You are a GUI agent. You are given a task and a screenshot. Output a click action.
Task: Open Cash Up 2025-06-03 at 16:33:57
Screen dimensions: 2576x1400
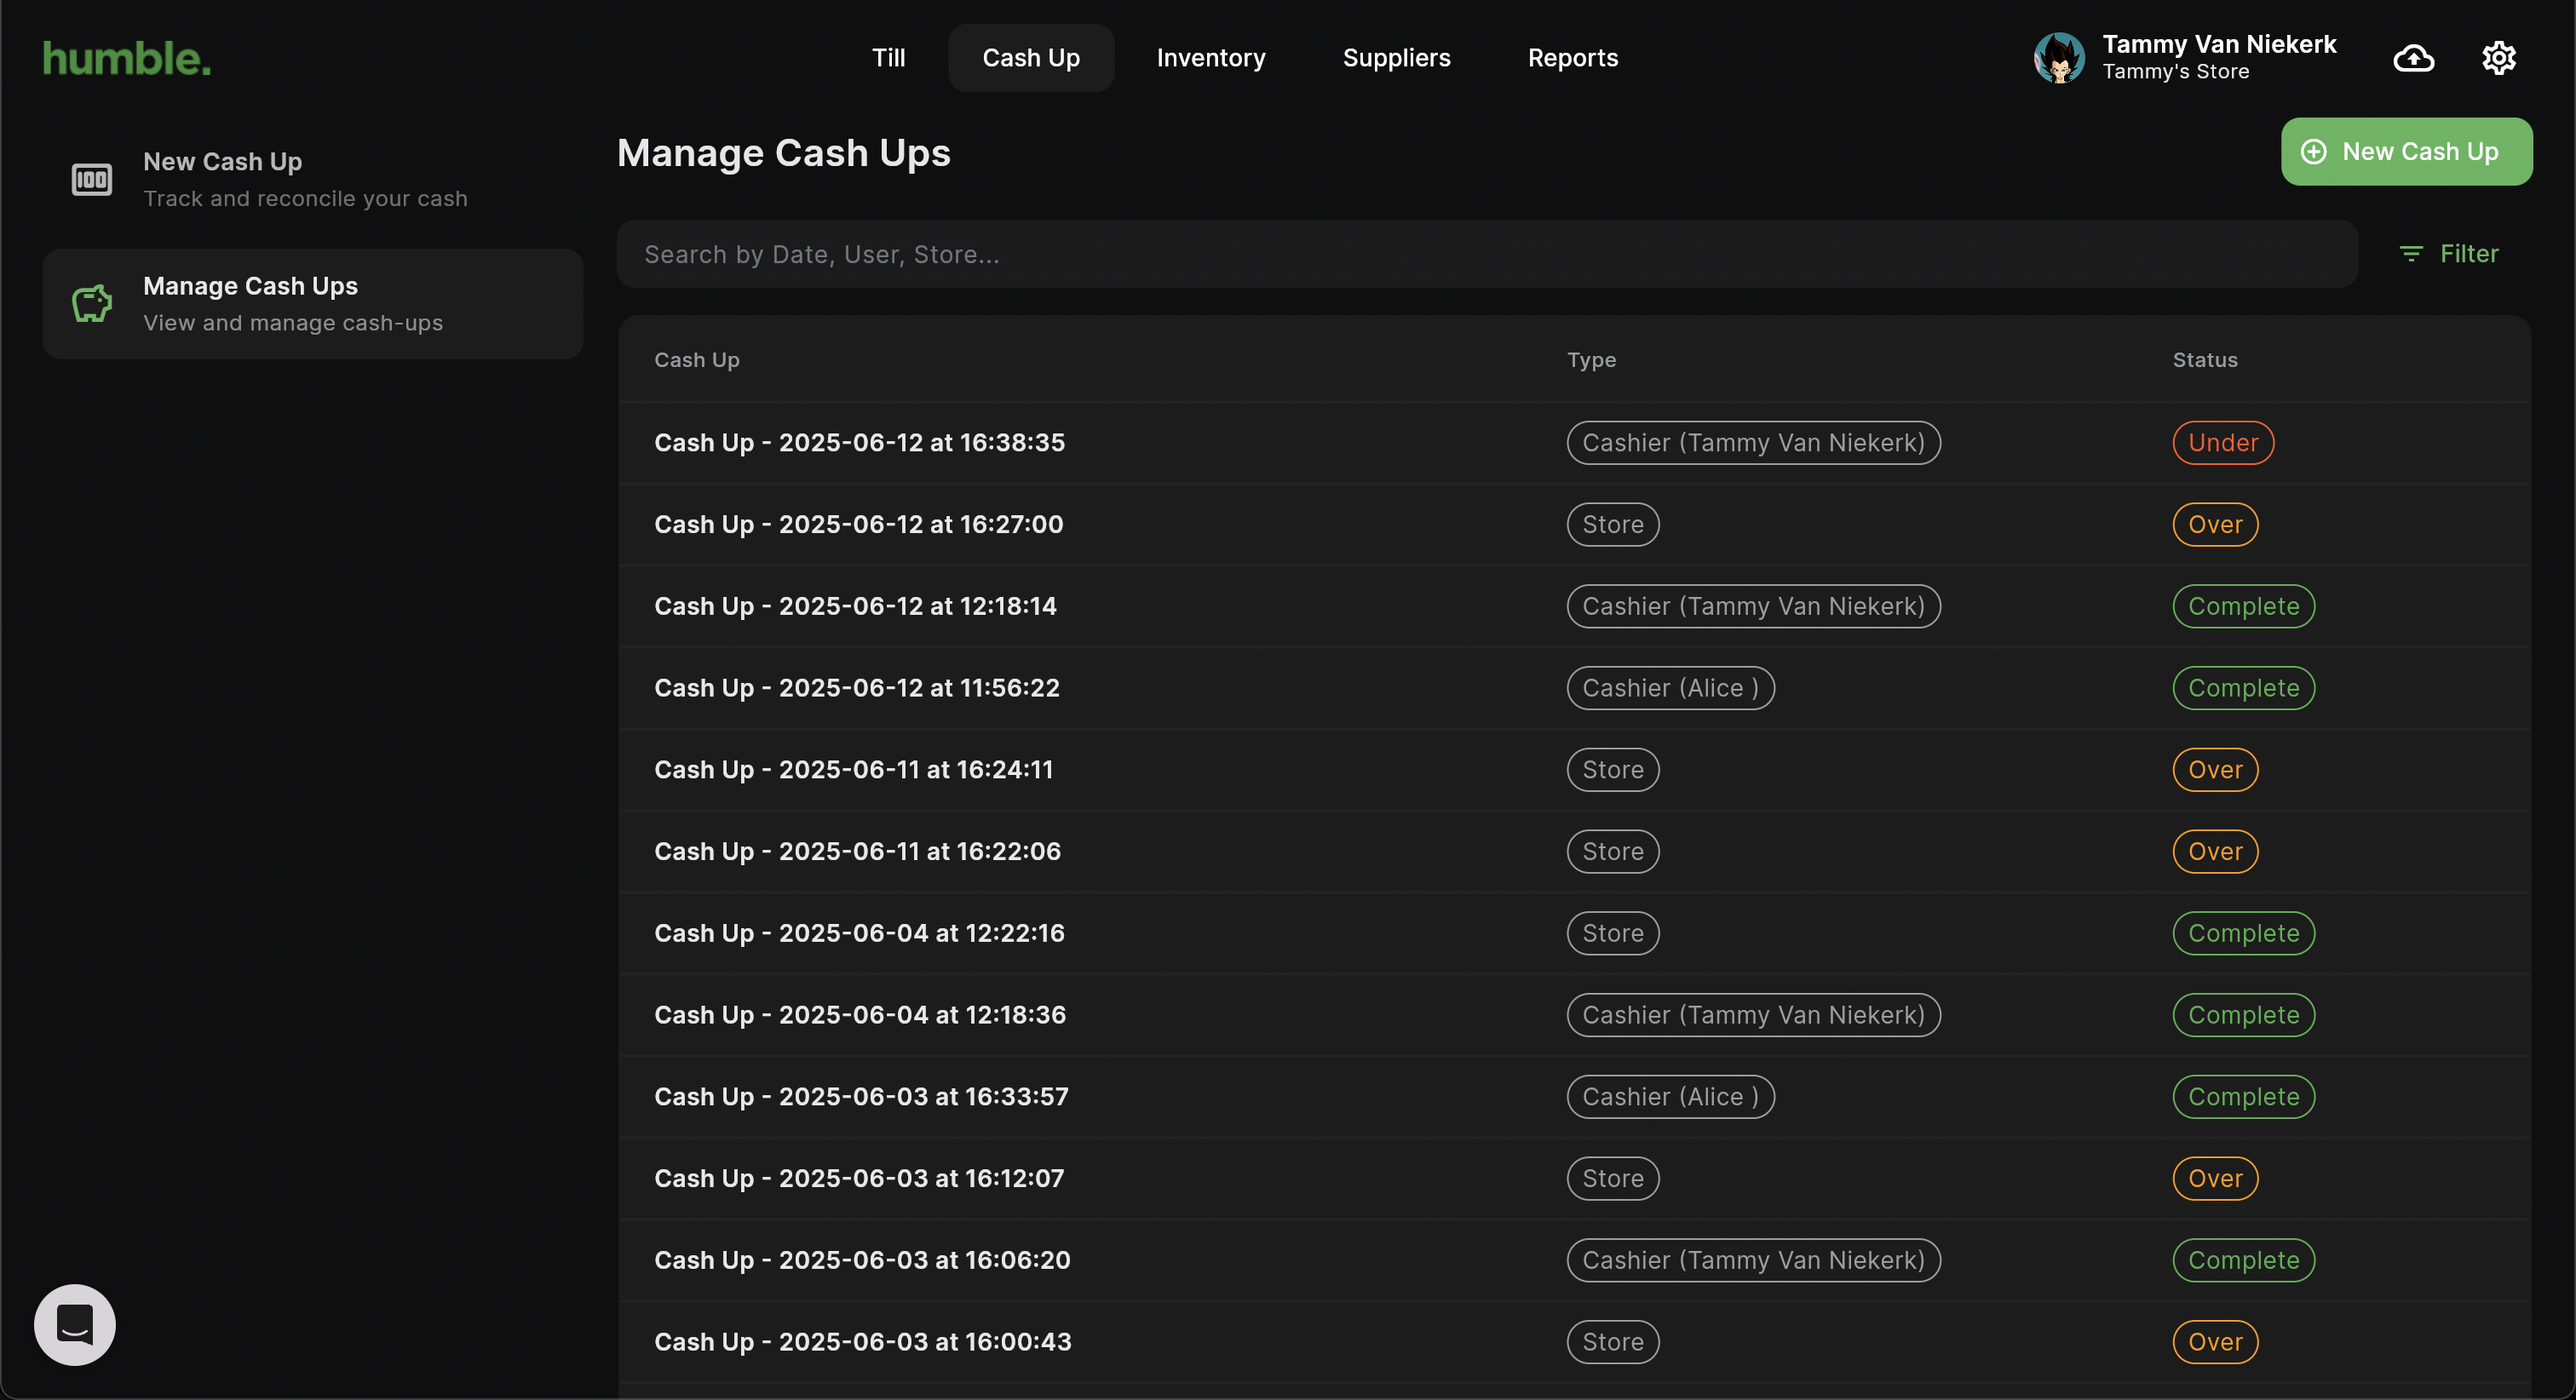coord(1574,1097)
